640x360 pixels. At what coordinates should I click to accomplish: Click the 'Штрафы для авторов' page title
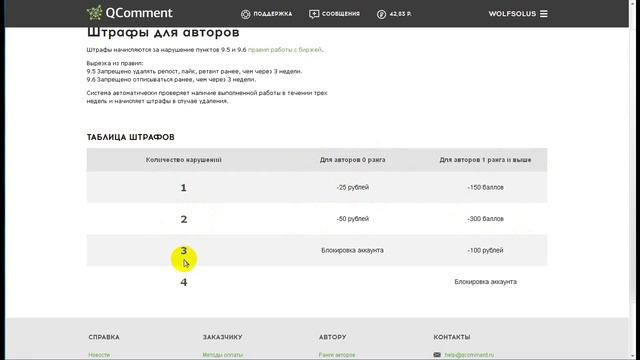click(163, 33)
